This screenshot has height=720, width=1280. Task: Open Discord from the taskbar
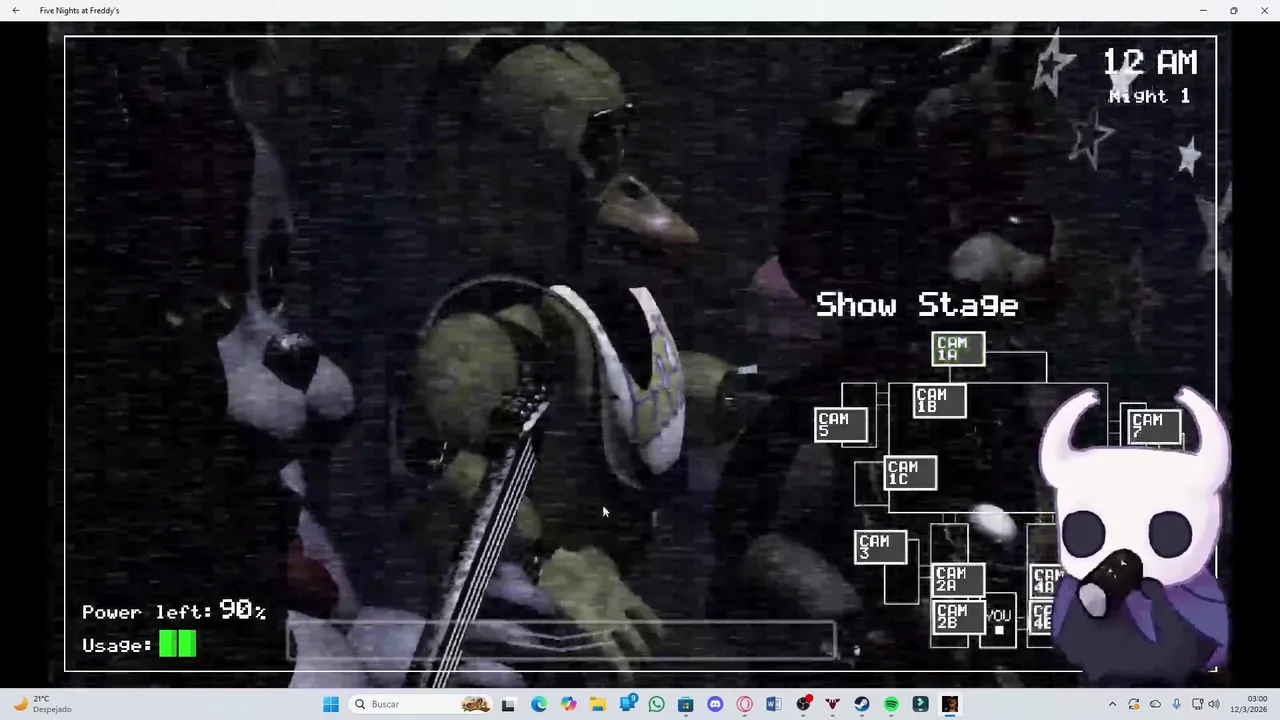pyautogui.click(x=715, y=704)
